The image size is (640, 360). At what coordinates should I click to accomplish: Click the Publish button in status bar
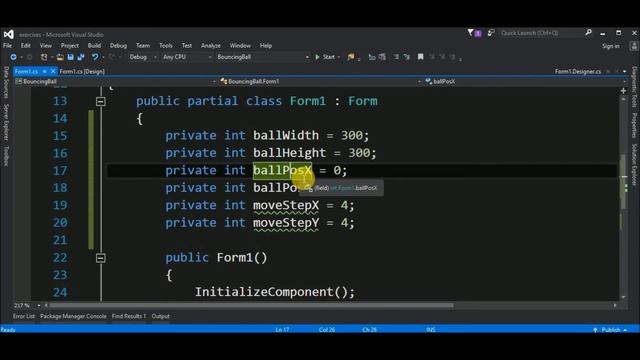(611, 330)
